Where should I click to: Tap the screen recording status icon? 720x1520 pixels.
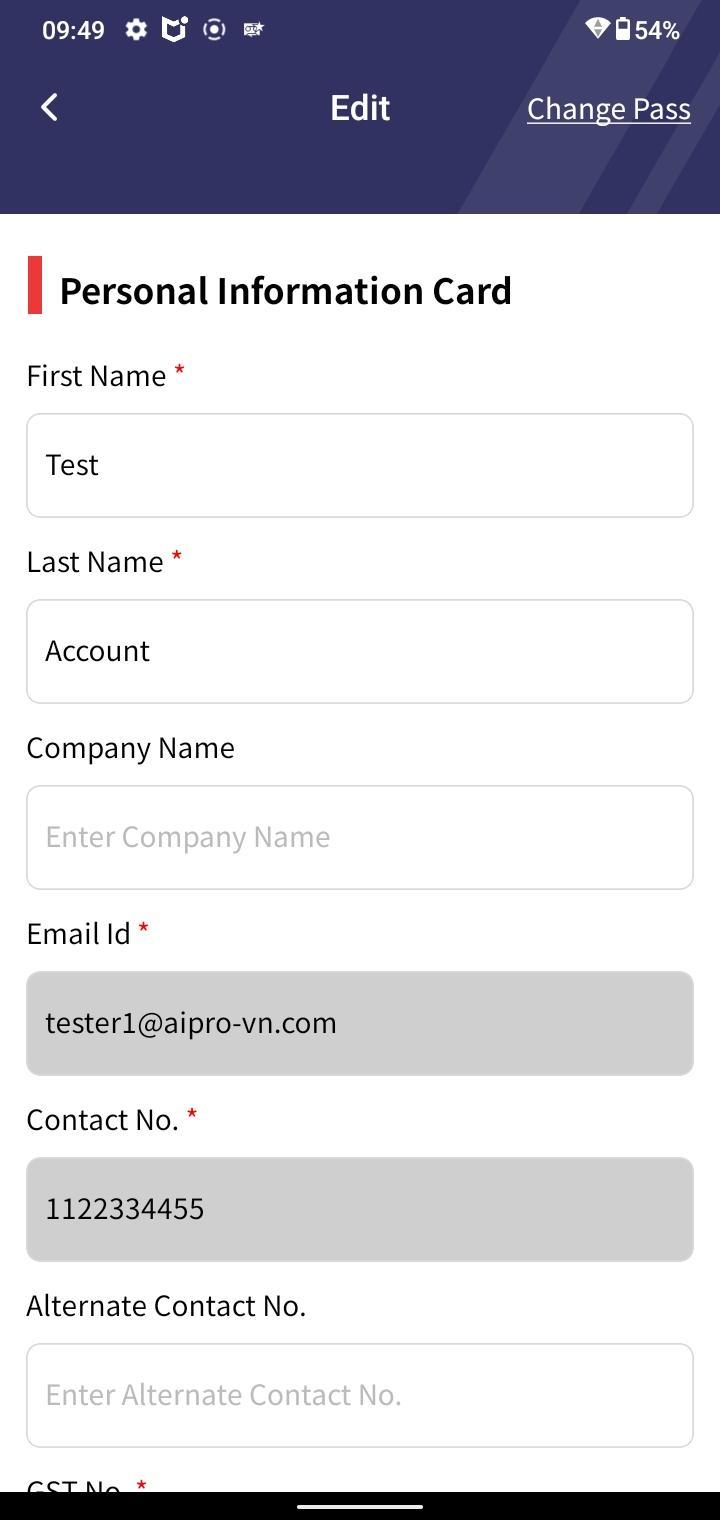tap(214, 30)
